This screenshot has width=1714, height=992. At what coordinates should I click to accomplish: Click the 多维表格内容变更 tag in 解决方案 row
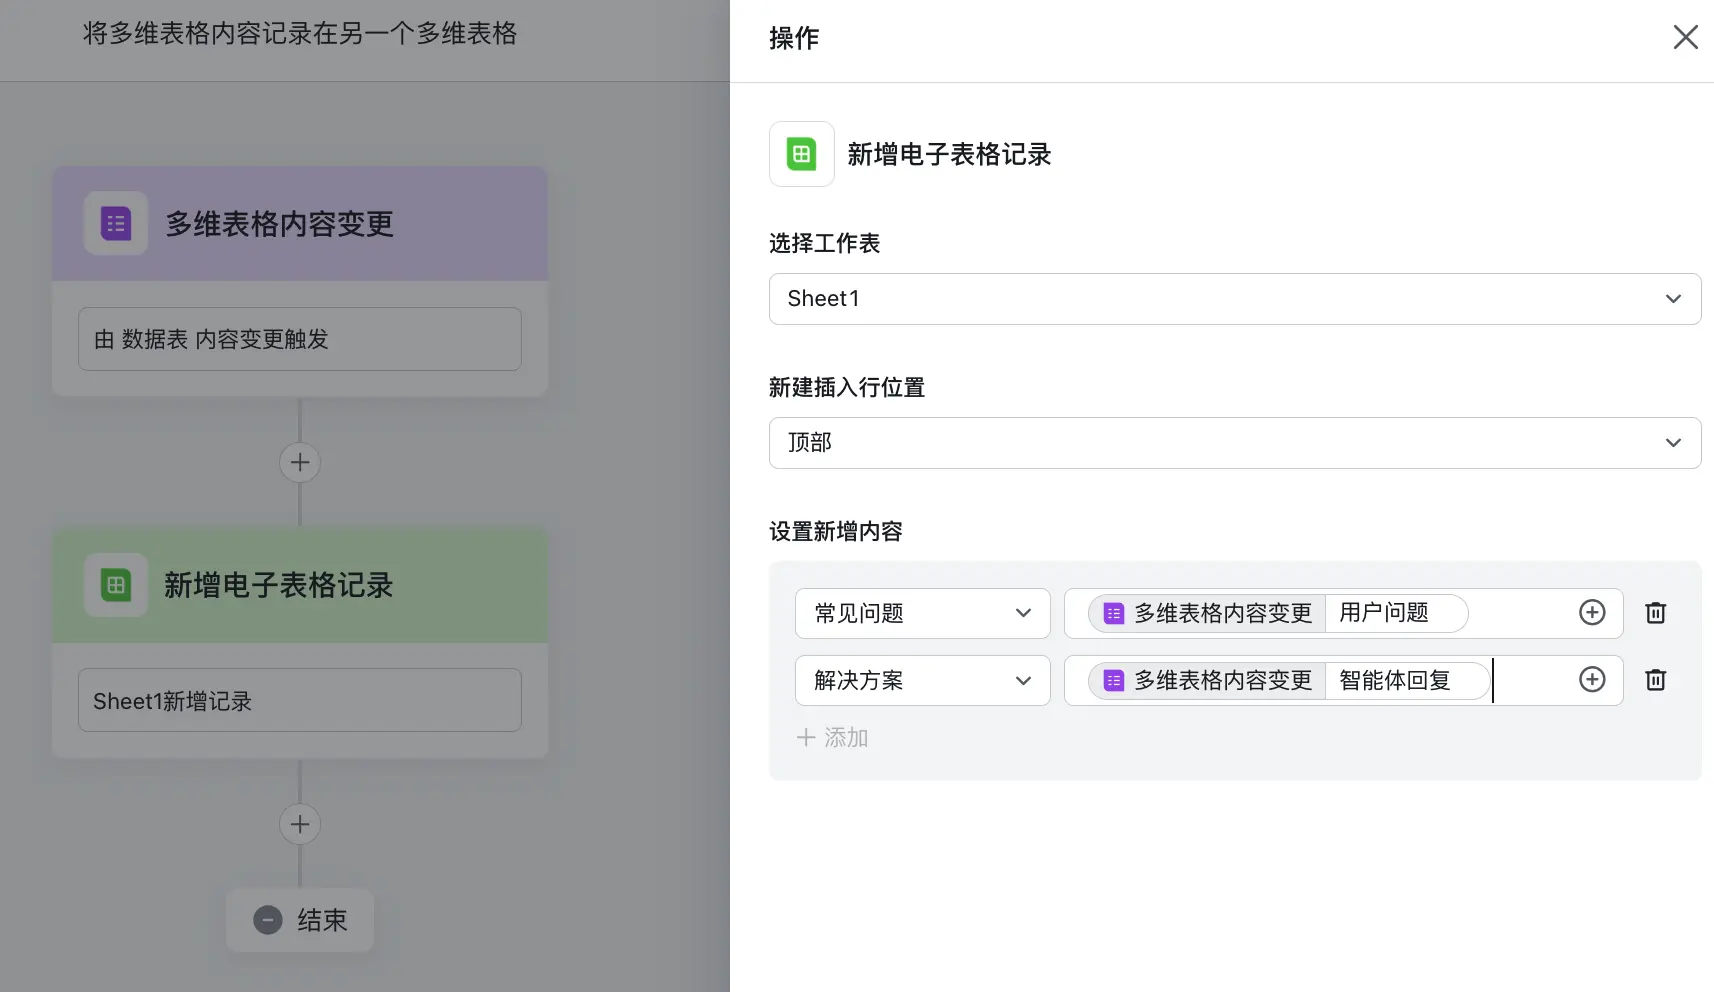[x=1207, y=680]
